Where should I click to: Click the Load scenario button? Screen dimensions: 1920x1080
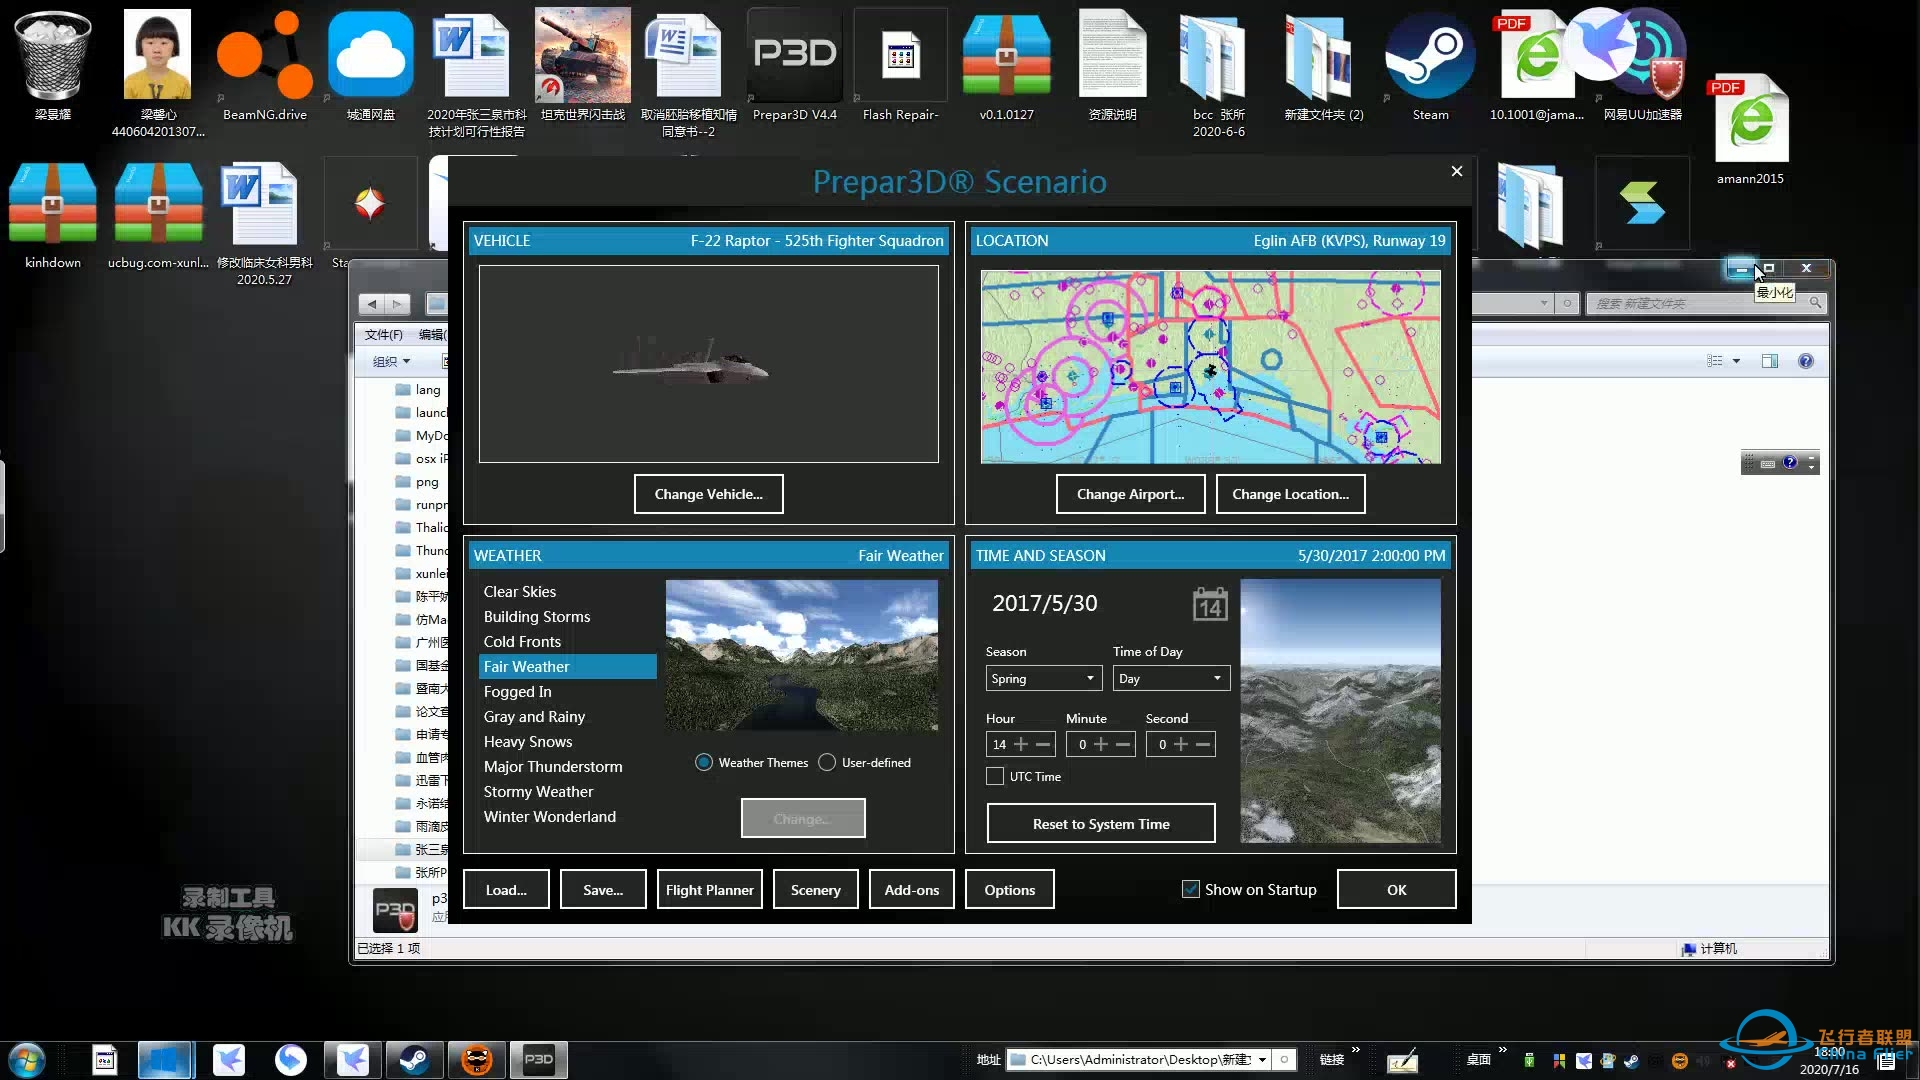coord(506,889)
